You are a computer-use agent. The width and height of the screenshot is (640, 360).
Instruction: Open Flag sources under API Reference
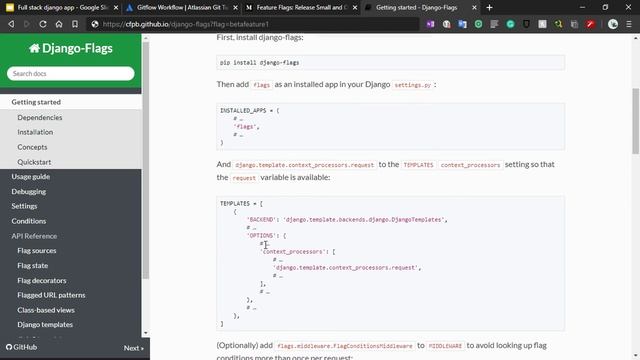[x=37, y=251]
